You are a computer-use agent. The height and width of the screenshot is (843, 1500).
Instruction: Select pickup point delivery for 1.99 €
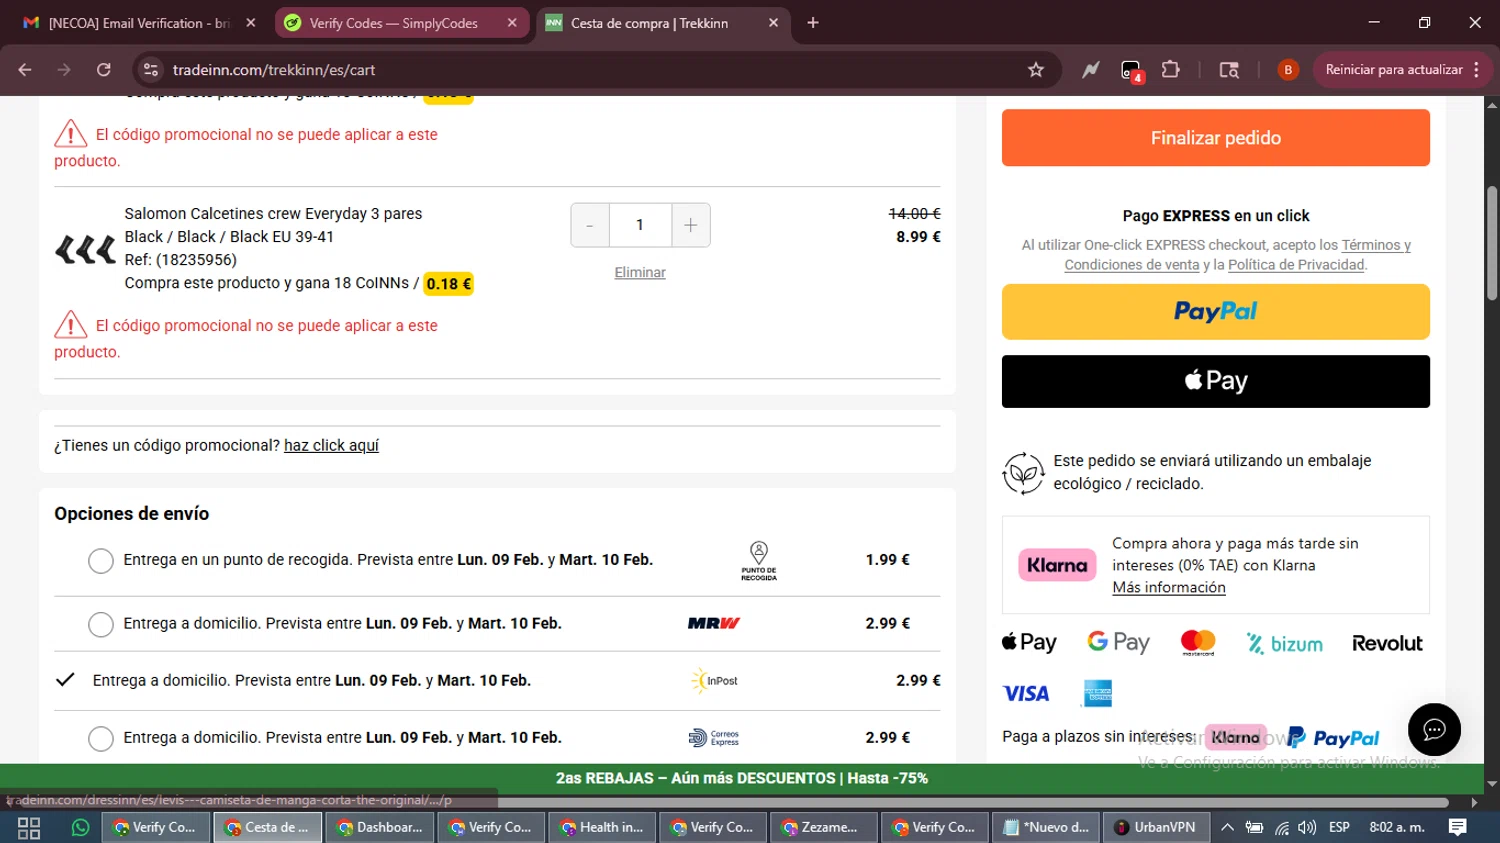101,561
